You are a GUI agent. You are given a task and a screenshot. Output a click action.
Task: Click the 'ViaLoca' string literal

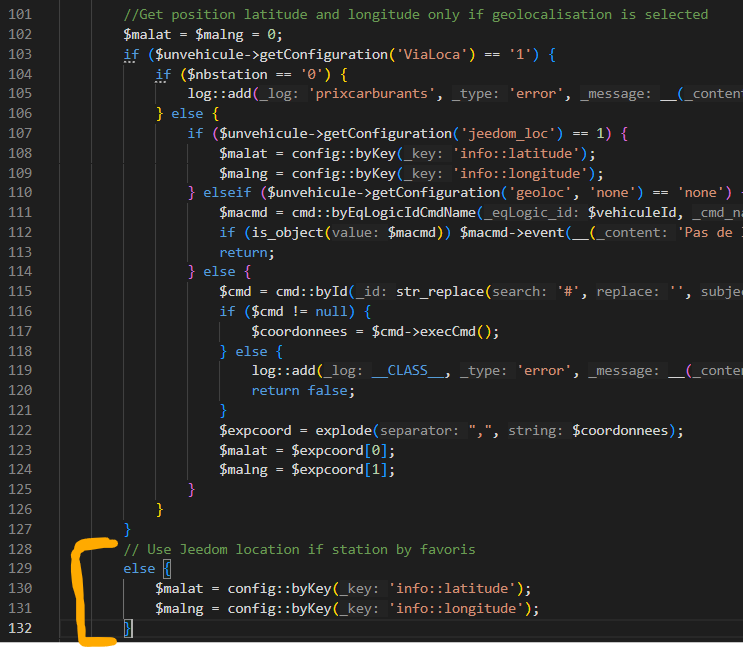coord(432,54)
